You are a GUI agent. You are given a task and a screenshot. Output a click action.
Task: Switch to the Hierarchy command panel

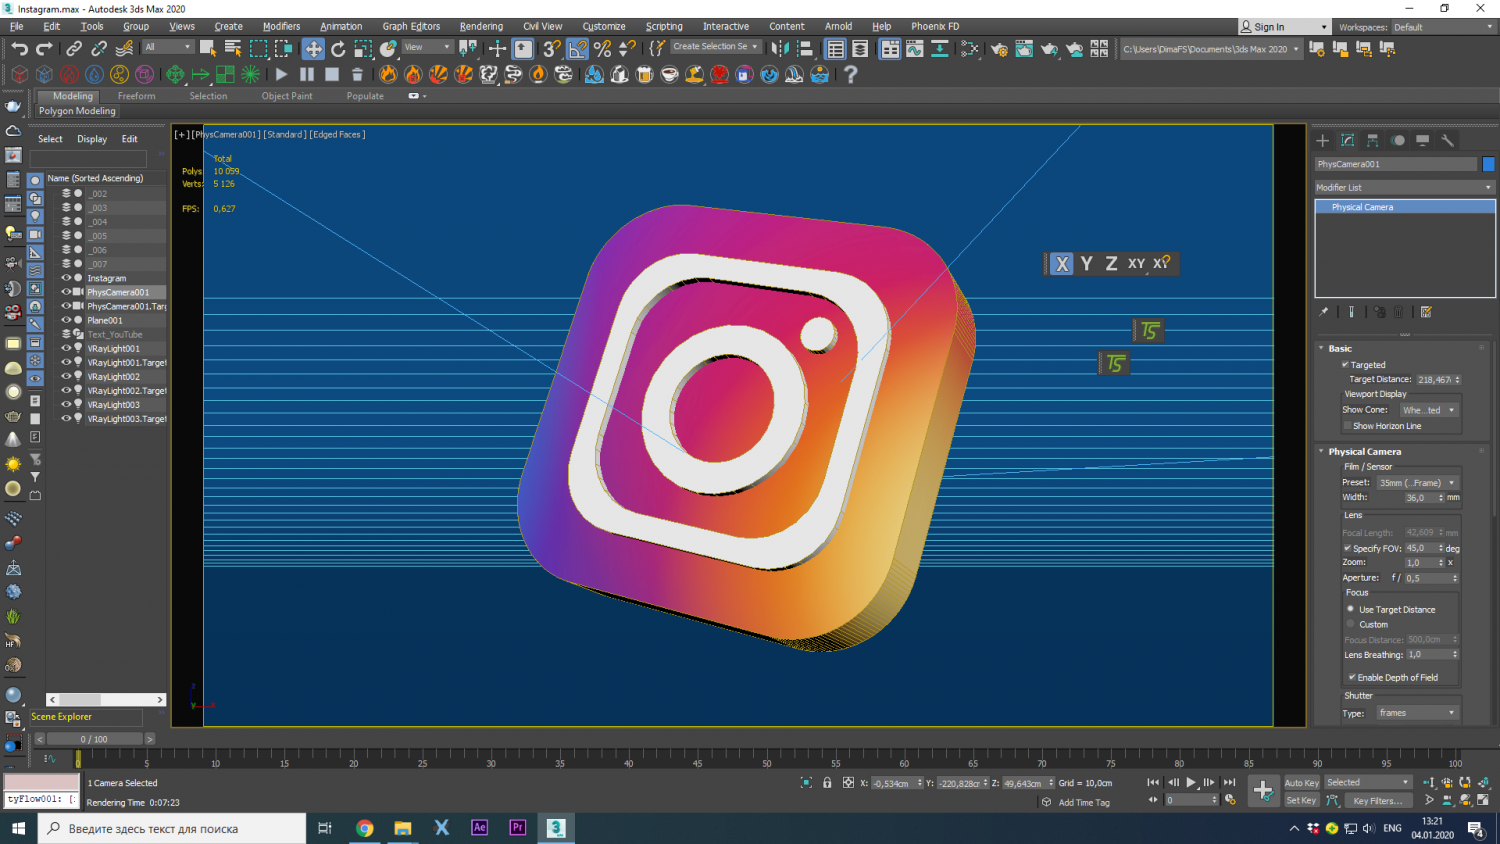pyautogui.click(x=1372, y=141)
